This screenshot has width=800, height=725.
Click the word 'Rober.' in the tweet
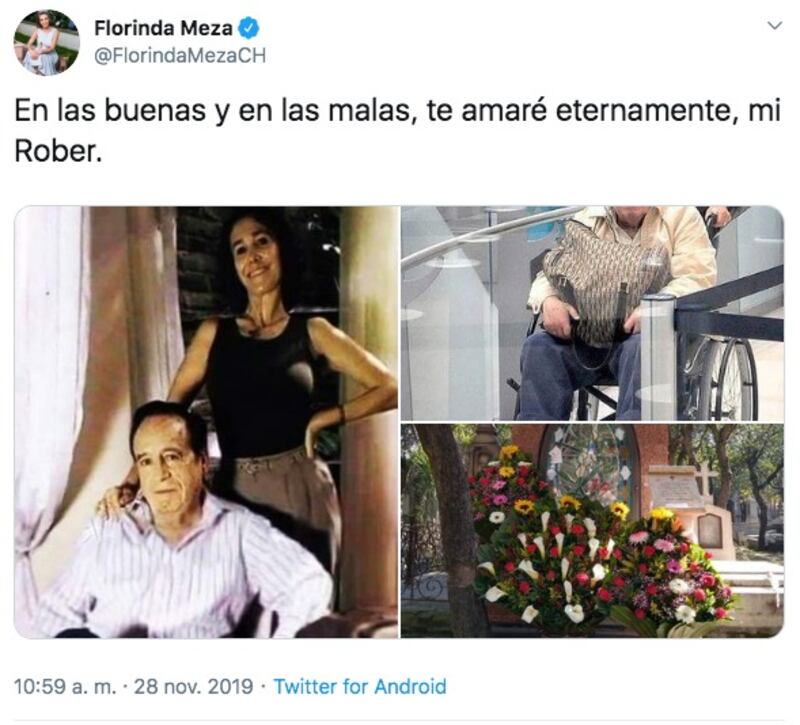(x=58, y=152)
